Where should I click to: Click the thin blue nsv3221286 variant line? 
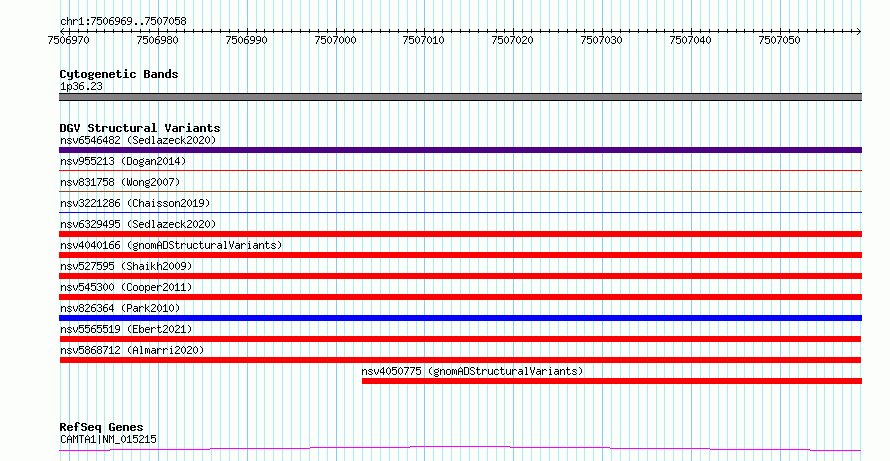tap(460, 212)
